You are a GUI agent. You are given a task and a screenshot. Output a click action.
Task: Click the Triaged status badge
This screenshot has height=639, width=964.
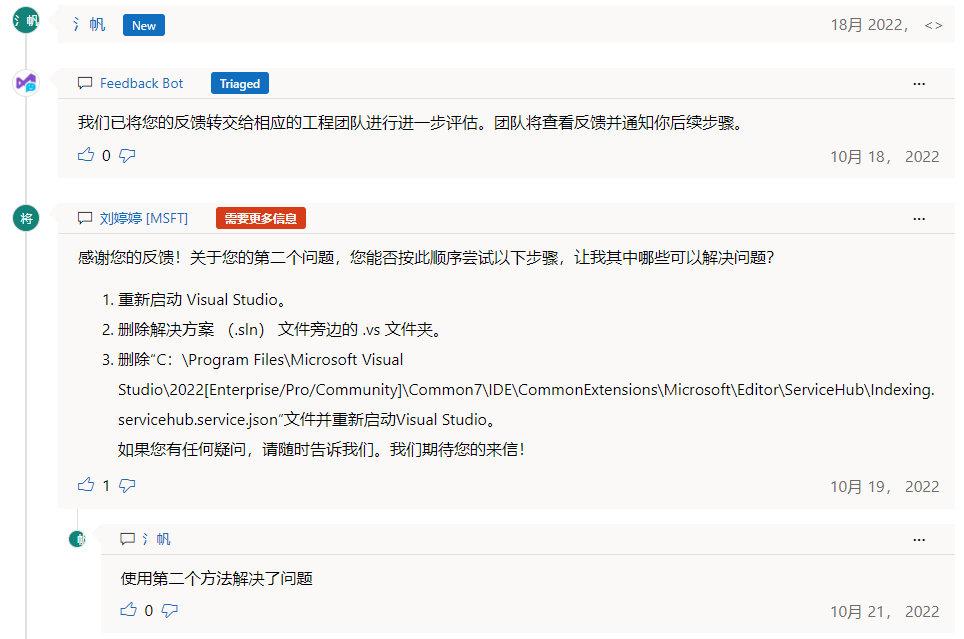point(240,83)
